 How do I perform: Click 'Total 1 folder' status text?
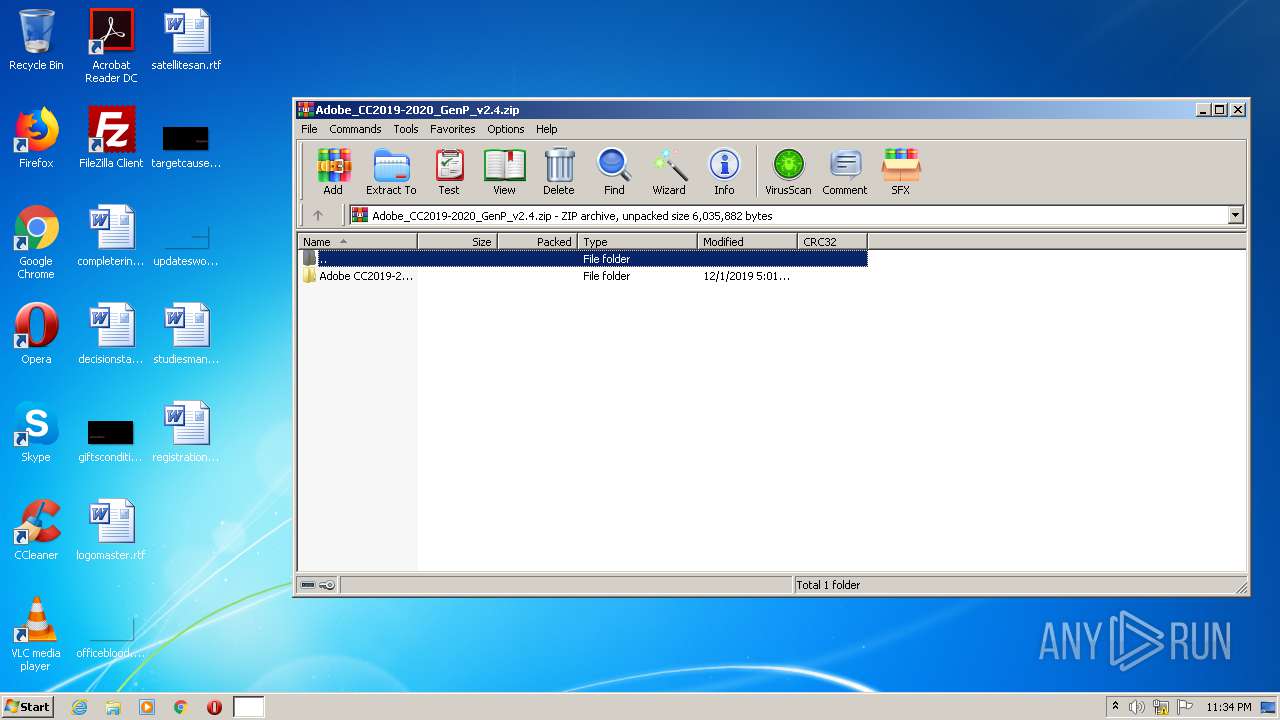point(828,585)
